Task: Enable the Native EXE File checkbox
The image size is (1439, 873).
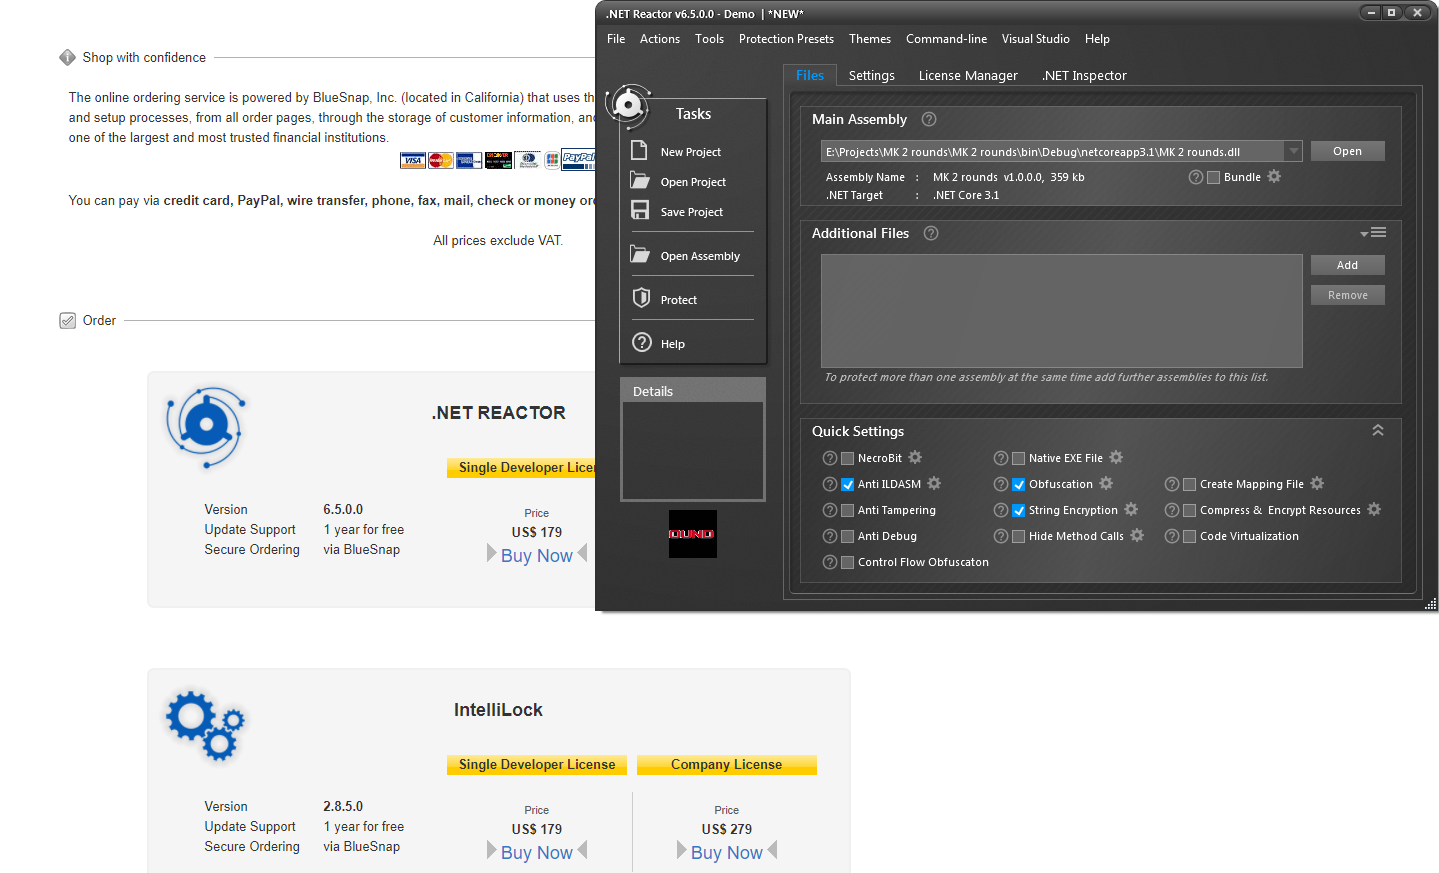Action: tap(1019, 458)
